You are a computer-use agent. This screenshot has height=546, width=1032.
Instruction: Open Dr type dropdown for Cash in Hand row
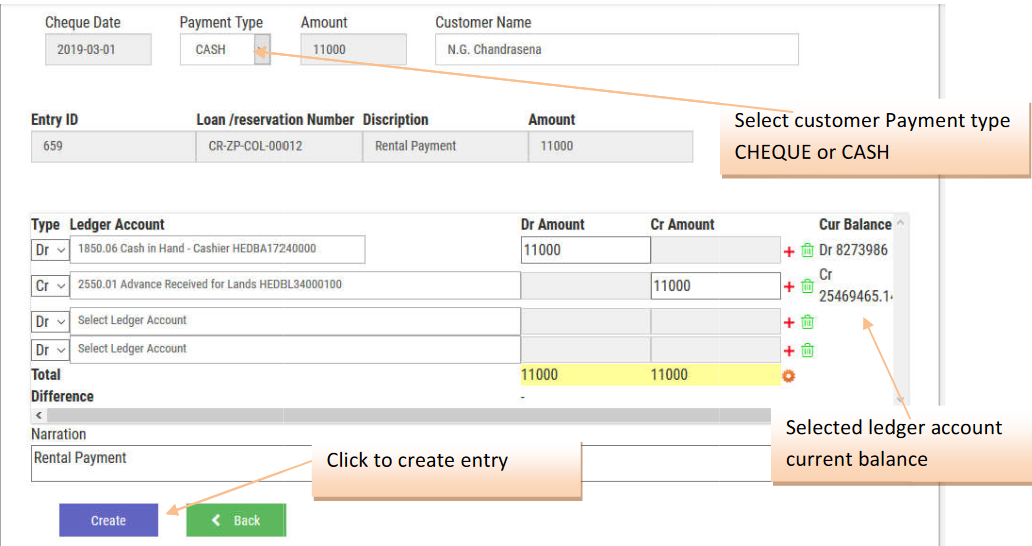pyautogui.click(x=50, y=250)
